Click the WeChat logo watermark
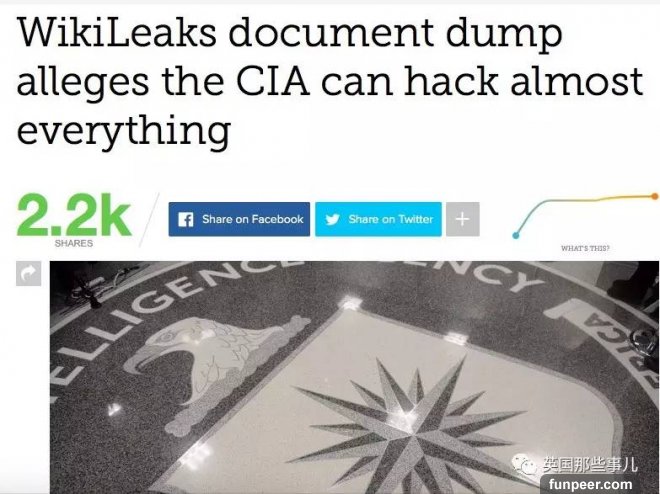The height and width of the screenshot is (494, 660). [525, 465]
